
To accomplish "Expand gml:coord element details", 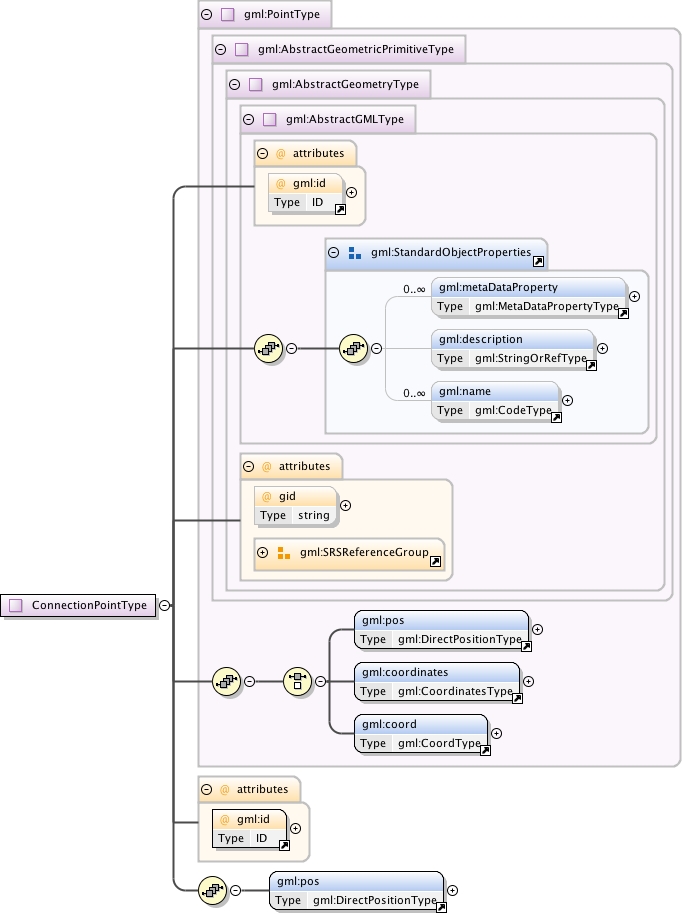I will click(x=496, y=733).
